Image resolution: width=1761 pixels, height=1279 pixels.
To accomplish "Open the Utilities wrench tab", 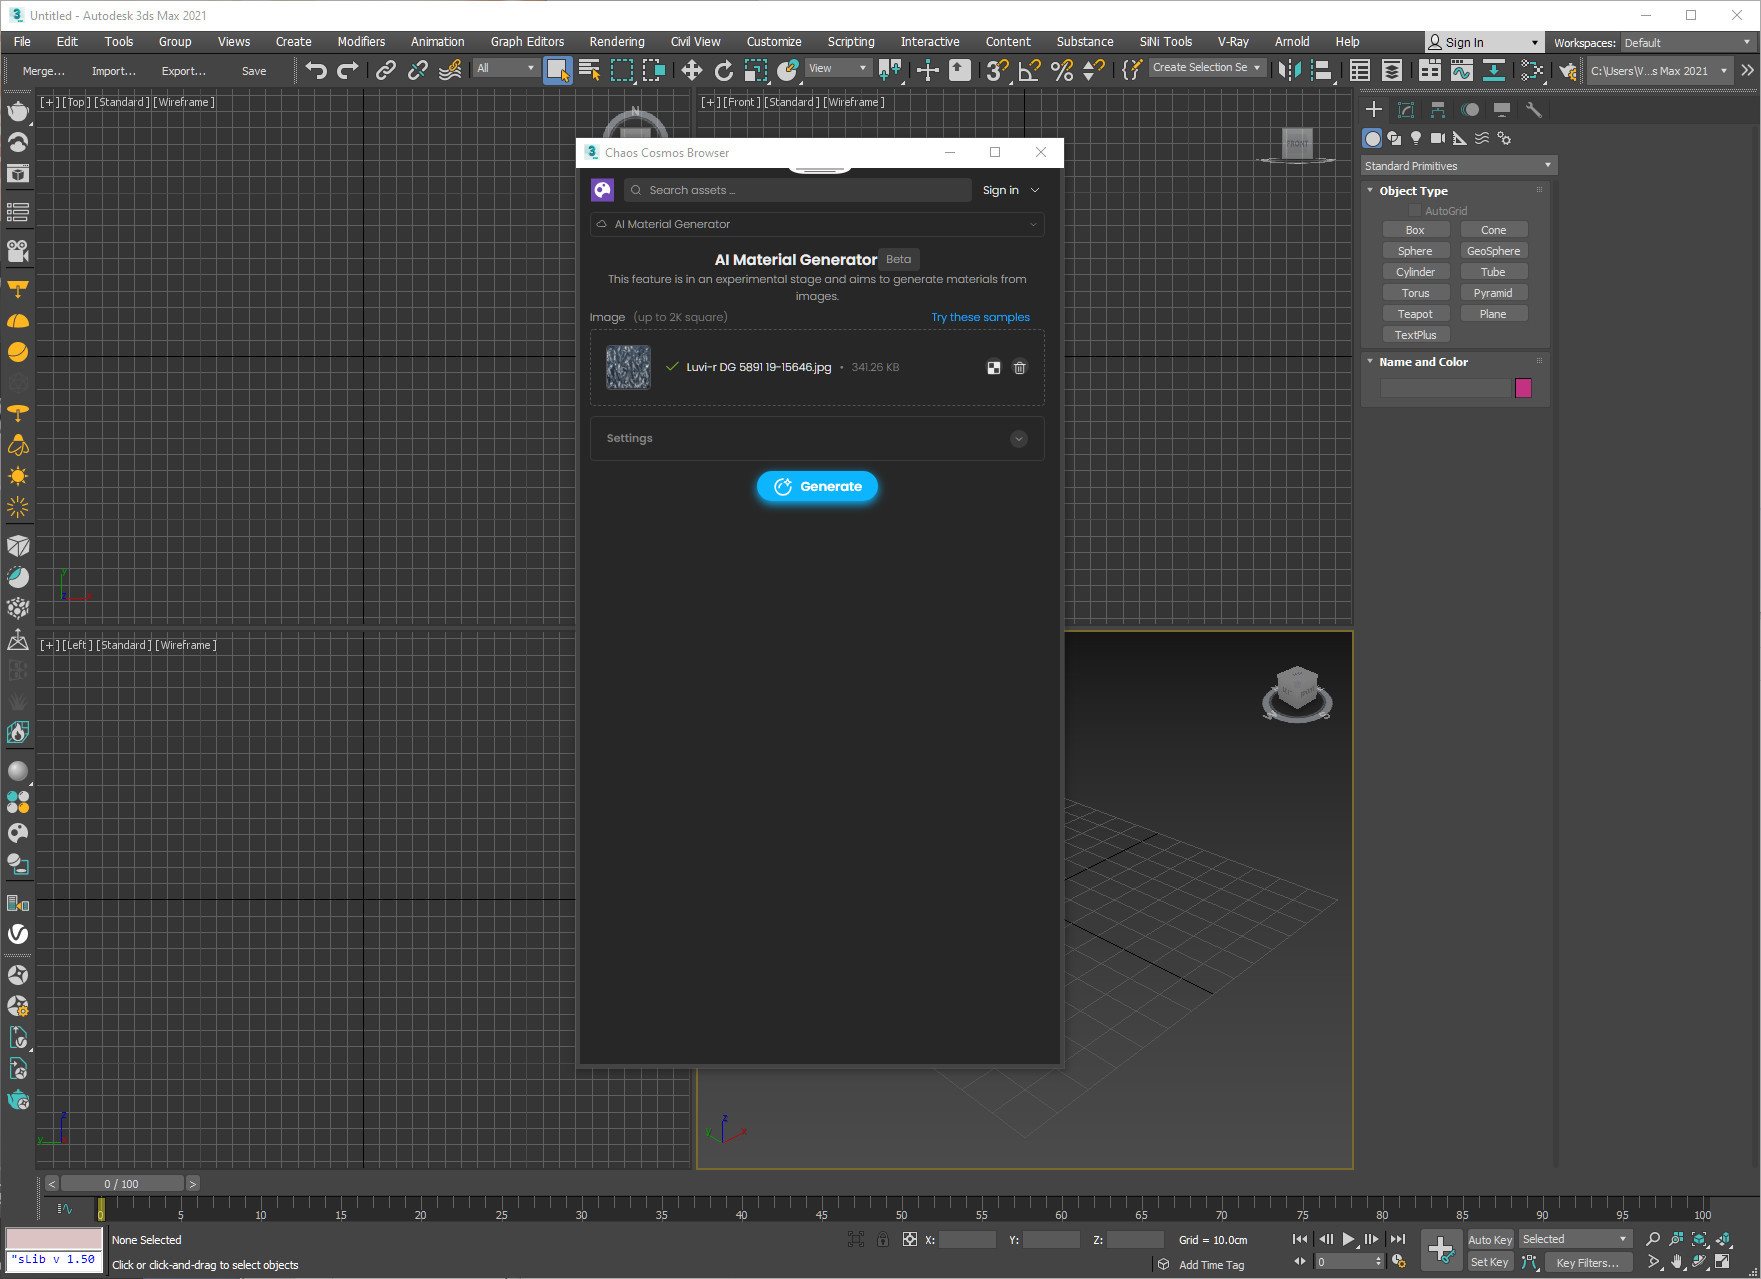I will pos(1534,110).
